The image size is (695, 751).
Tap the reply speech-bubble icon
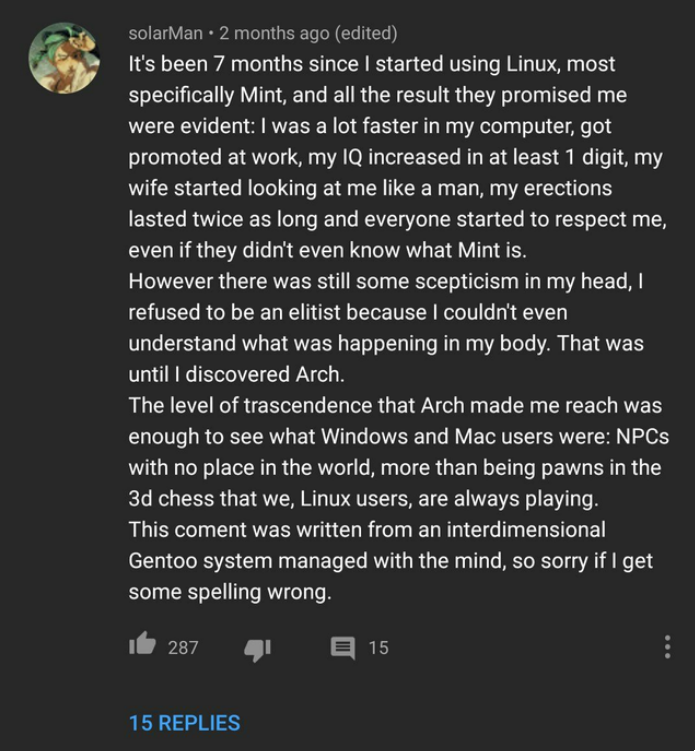pyautogui.click(x=342, y=648)
